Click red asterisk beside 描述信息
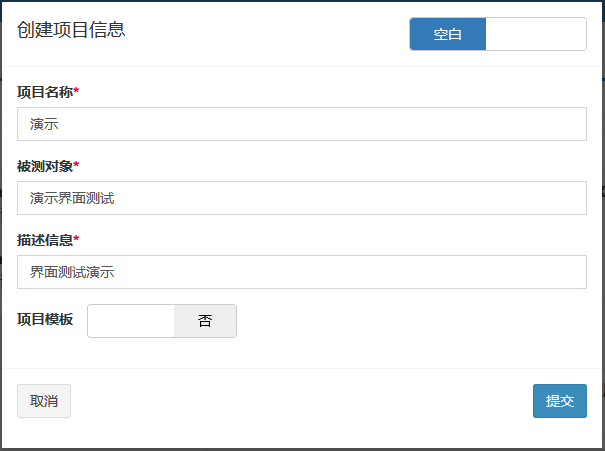The image size is (605, 451). coord(76,239)
